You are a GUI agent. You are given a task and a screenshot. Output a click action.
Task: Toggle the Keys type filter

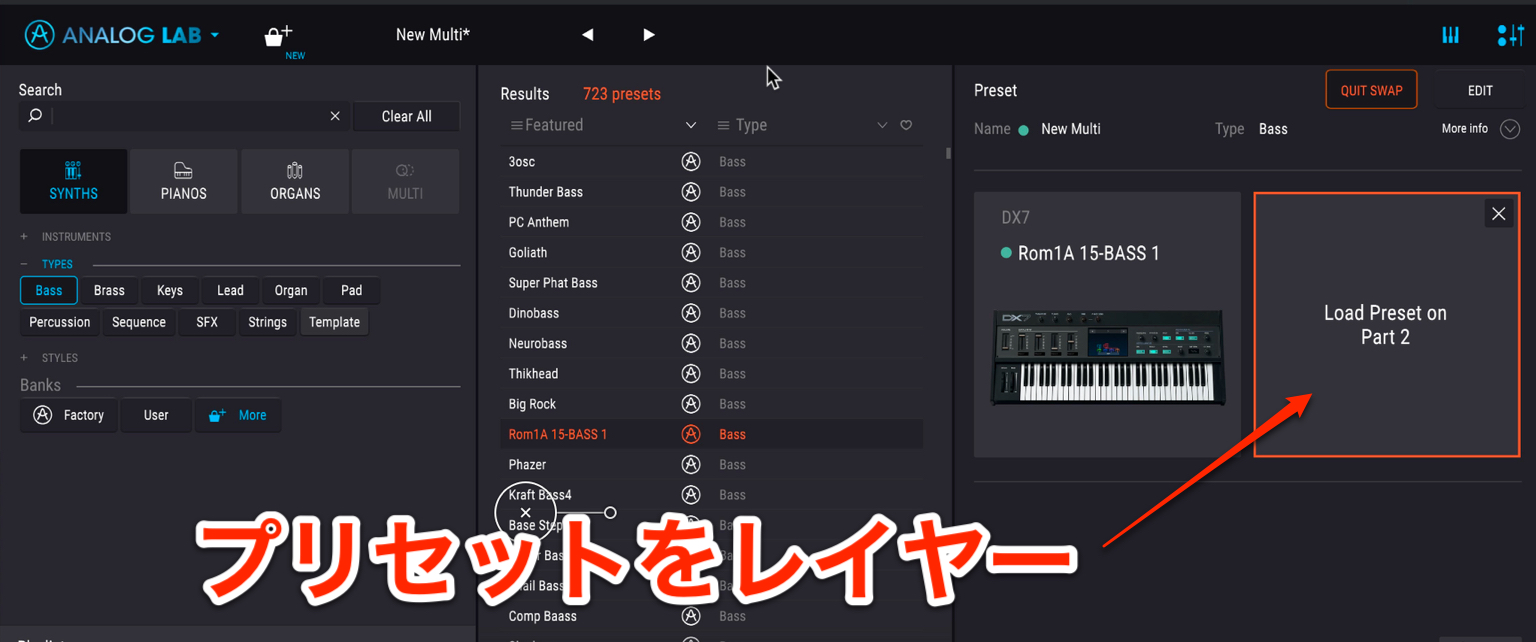pyautogui.click(x=170, y=290)
